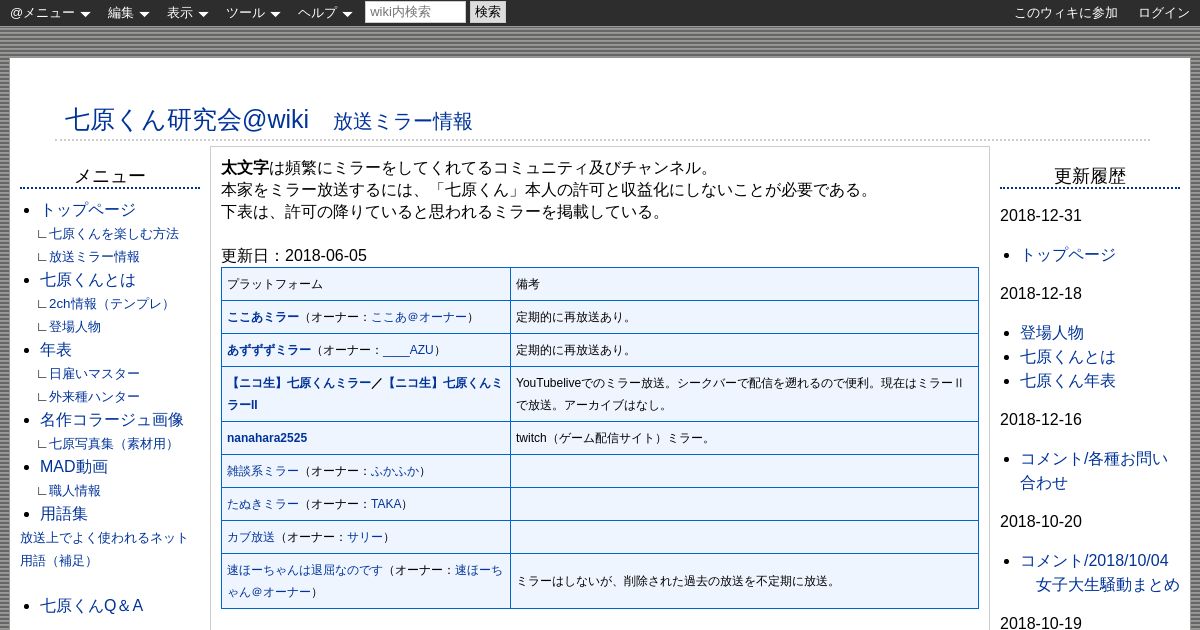
Task: Select 2018-12-18 date in 更新履歴
Action: point(1041,294)
